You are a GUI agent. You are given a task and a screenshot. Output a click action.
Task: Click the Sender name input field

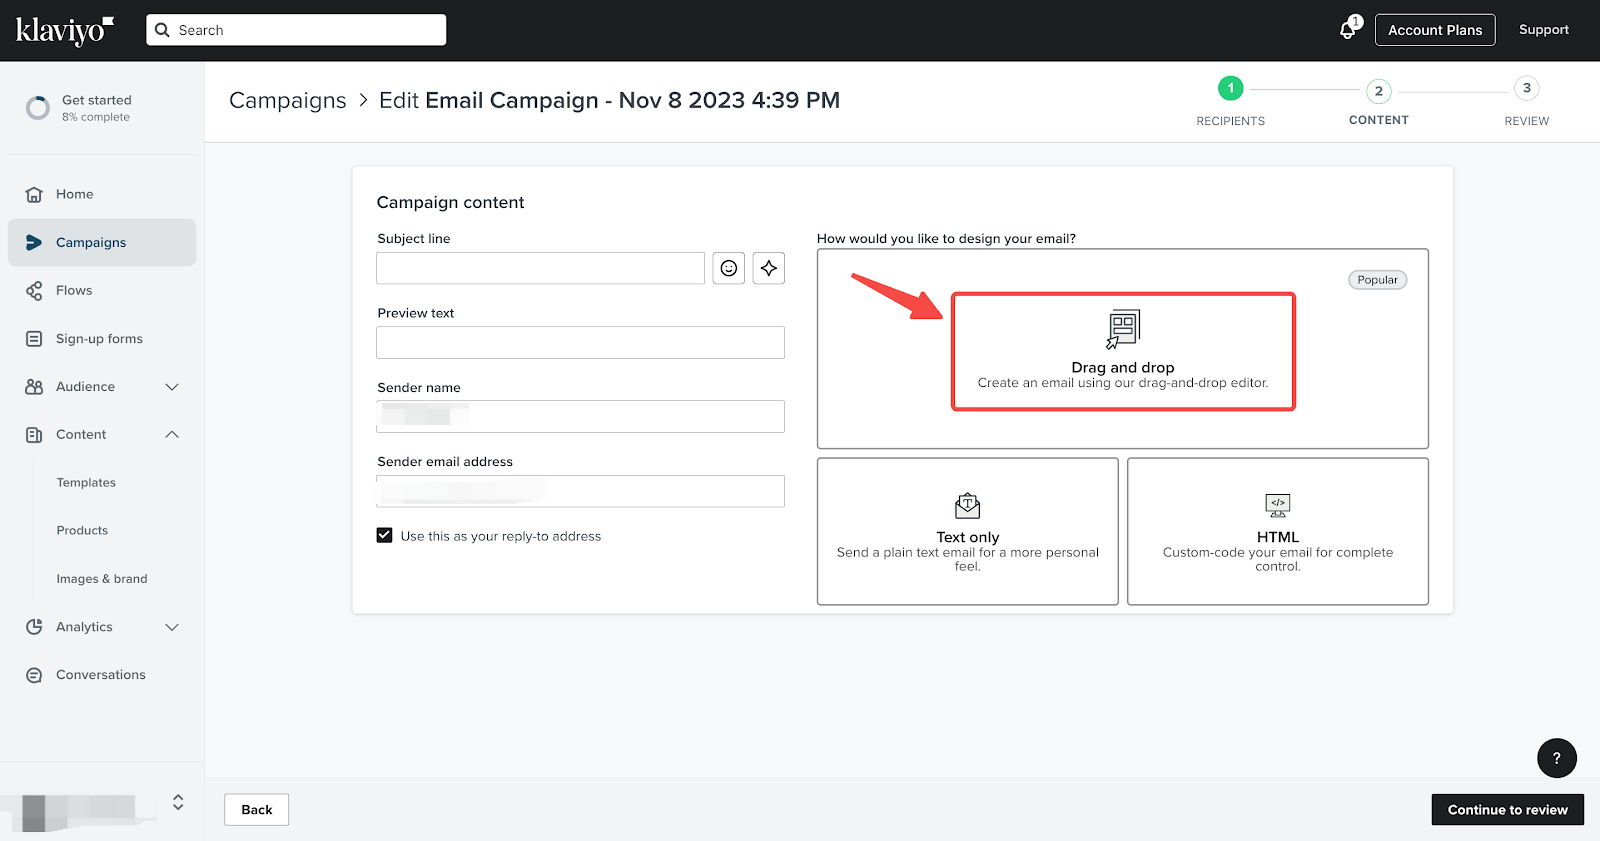(x=581, y=416)
